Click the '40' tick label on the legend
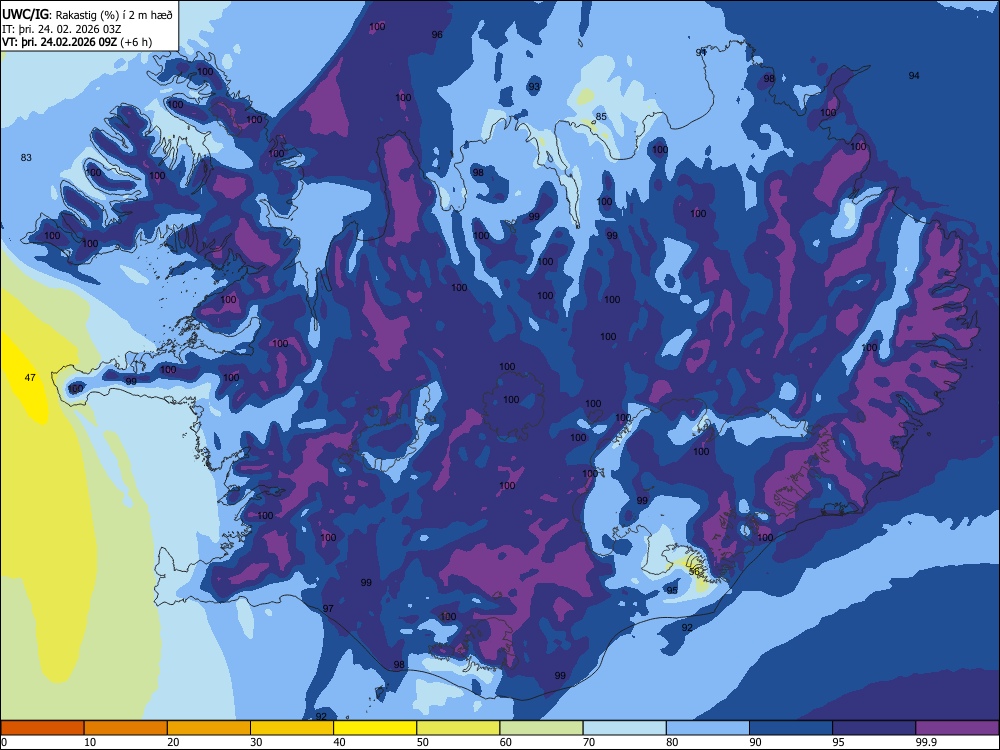 pyautogui.click(x=339, y=742)
